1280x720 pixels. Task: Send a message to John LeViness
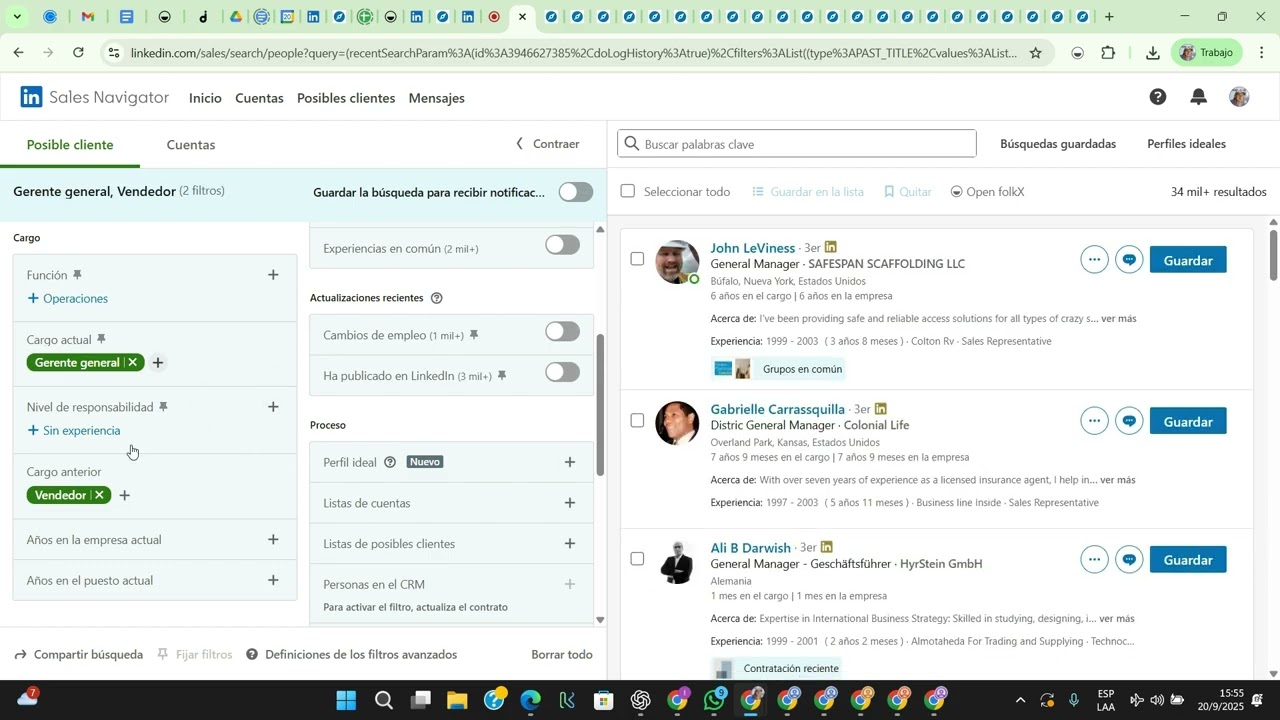tap(1130, 260)
